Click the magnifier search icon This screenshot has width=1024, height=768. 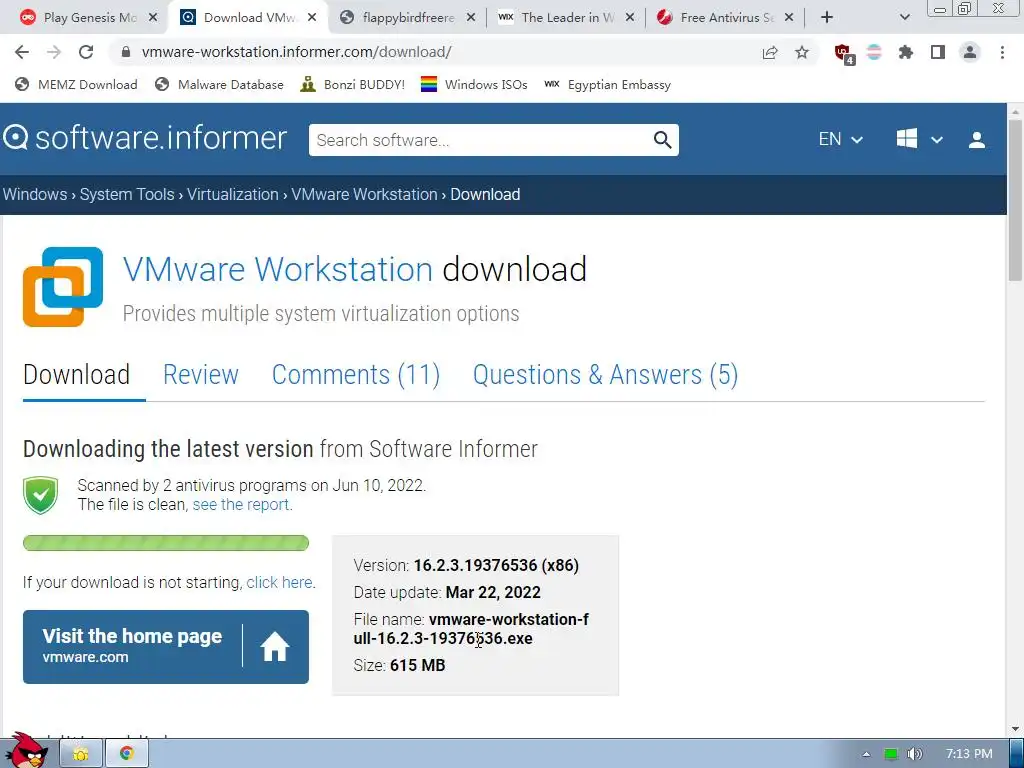662,140
